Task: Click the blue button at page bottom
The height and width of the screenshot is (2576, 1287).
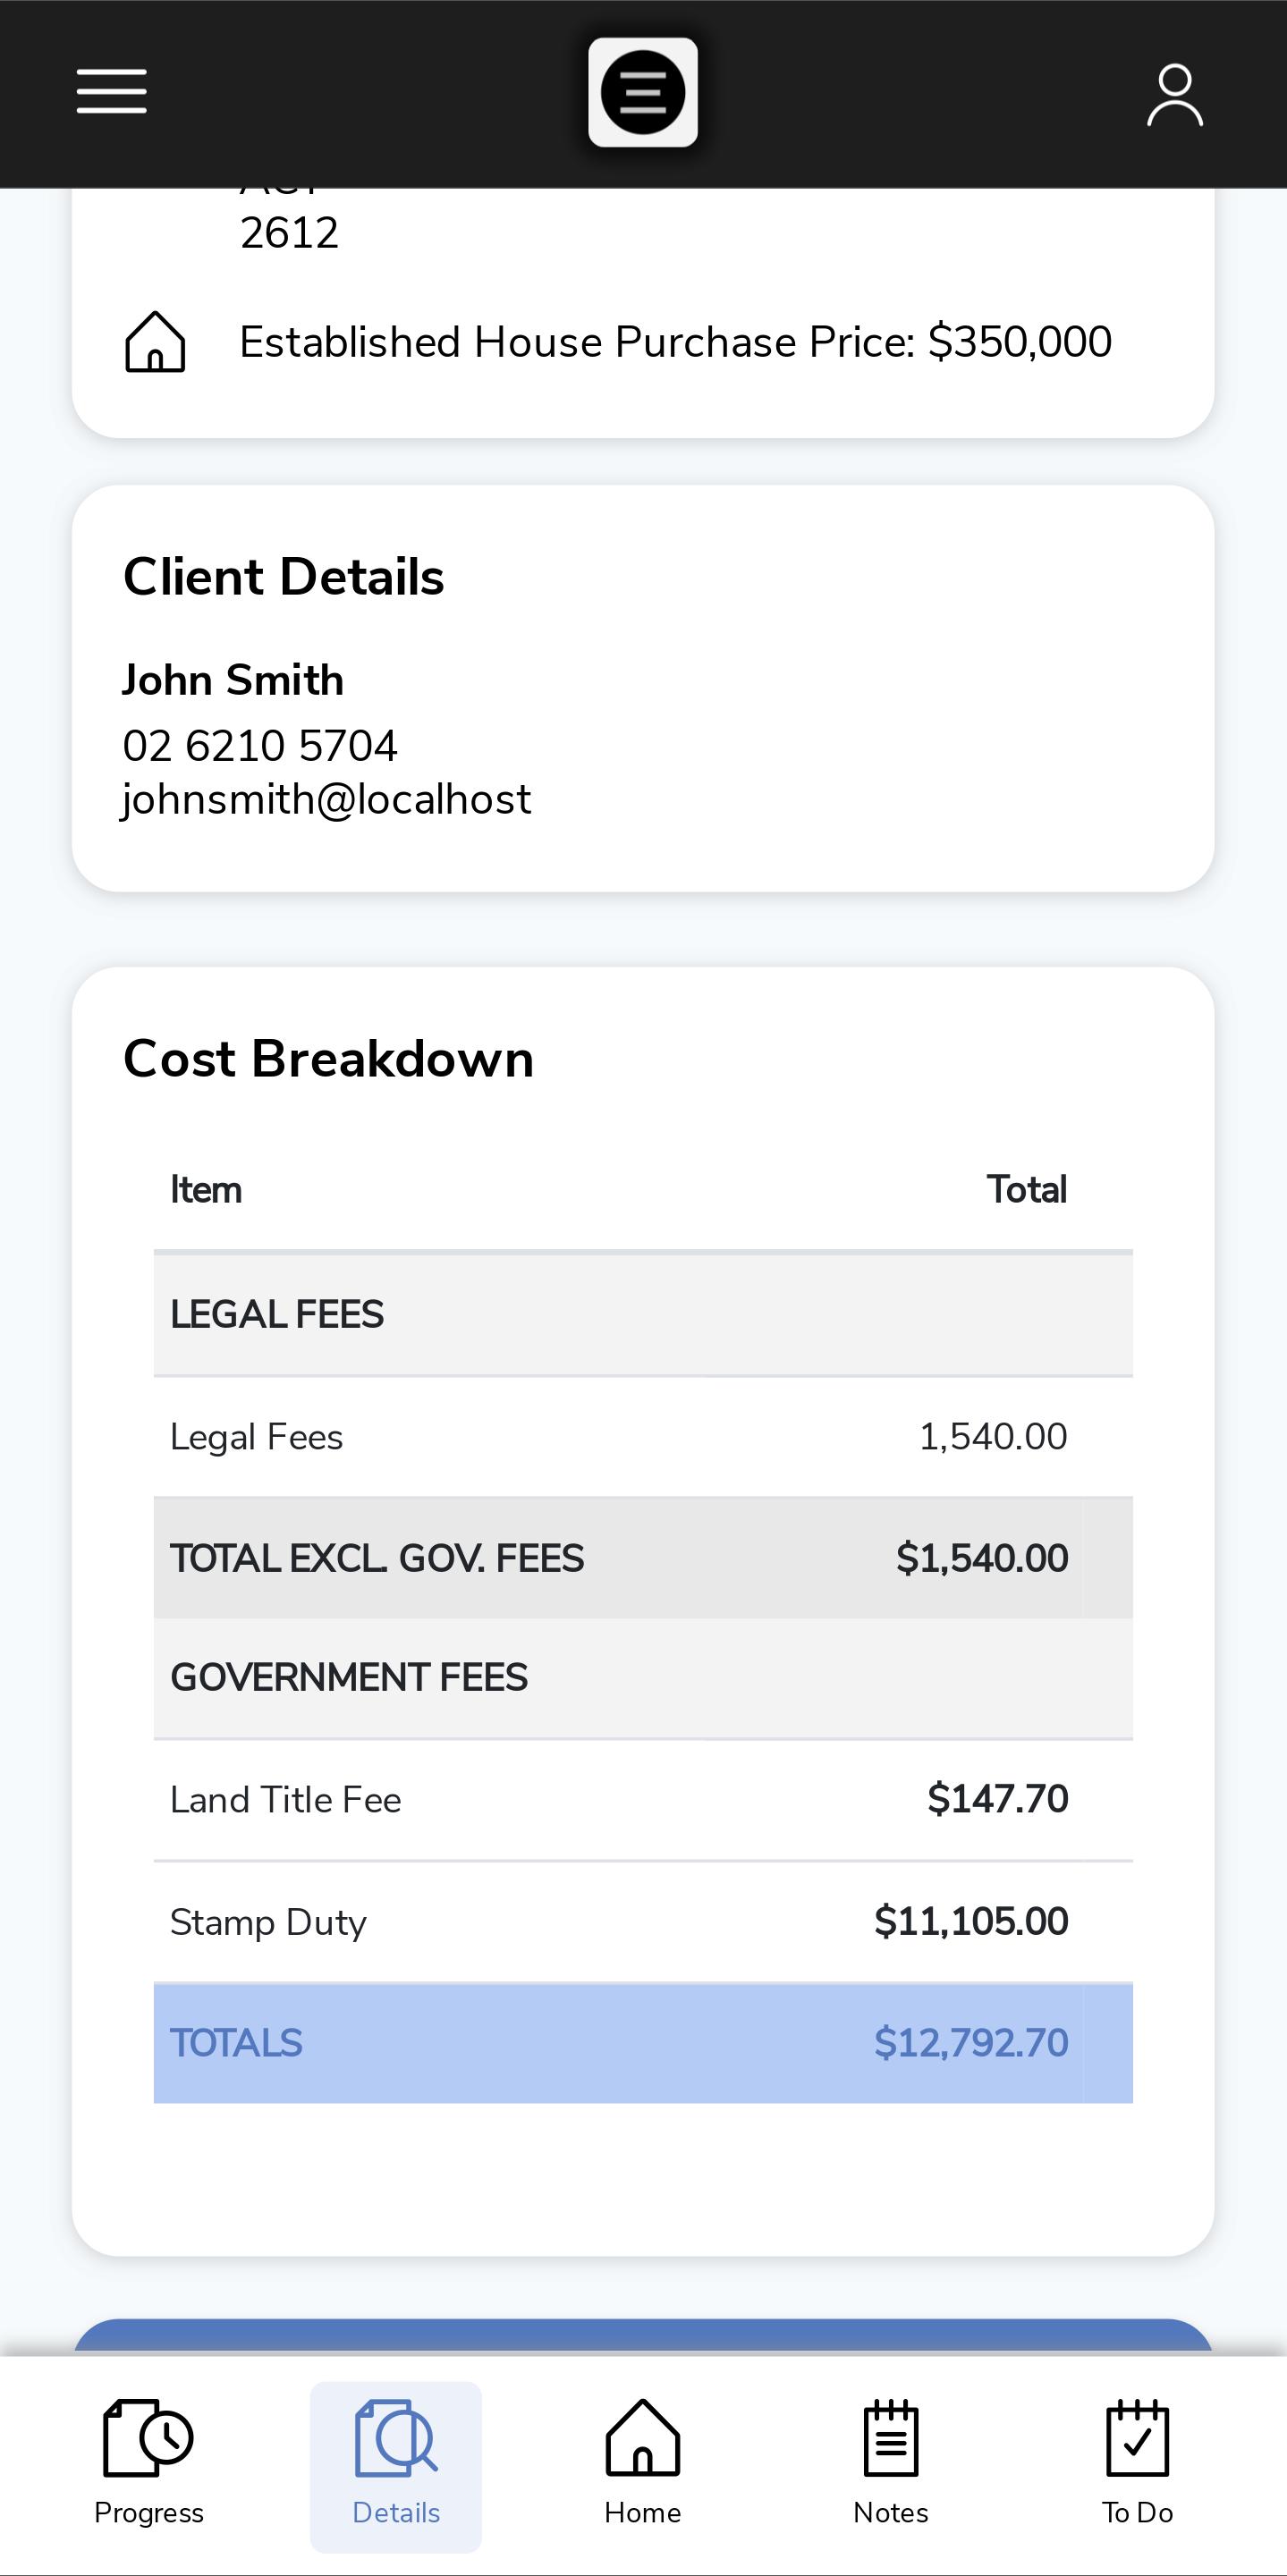Action: pos(643,2336)
